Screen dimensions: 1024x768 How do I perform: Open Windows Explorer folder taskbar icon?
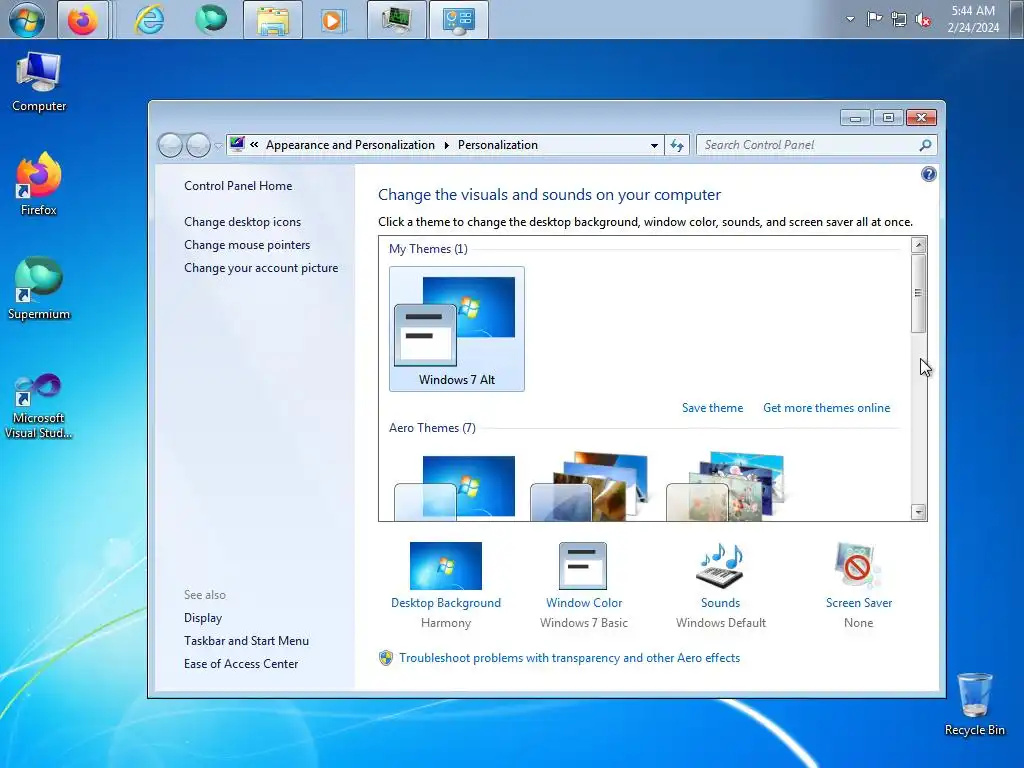click(x=273, y=20)
